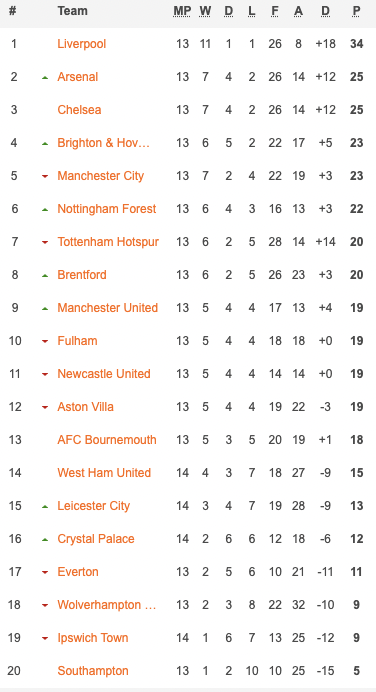The image size is (376, 692).
Task: Click the green up arrow beside Brentford
Action: click(45, 275)
